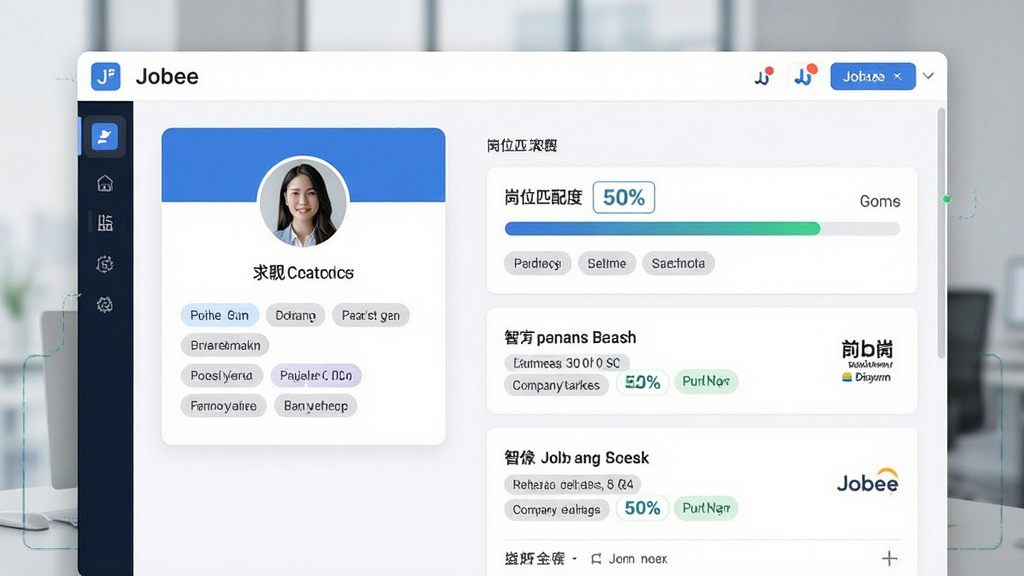Open the 'penans Beash' job title
This screenshot has width=1024, height=576.
pyautogui.click(x=570, y=338)
